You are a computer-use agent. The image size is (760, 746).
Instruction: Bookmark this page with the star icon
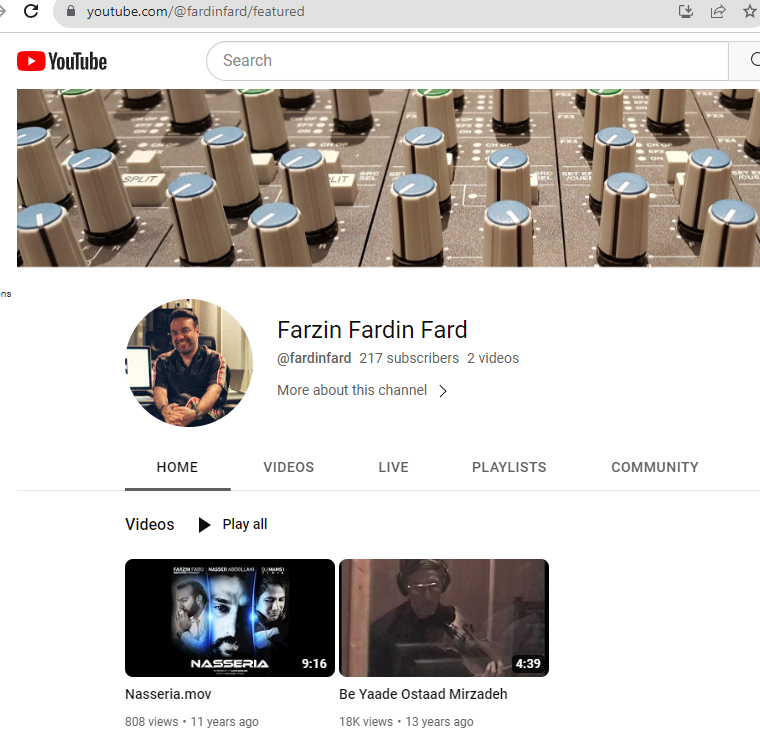tap(750, 11)
